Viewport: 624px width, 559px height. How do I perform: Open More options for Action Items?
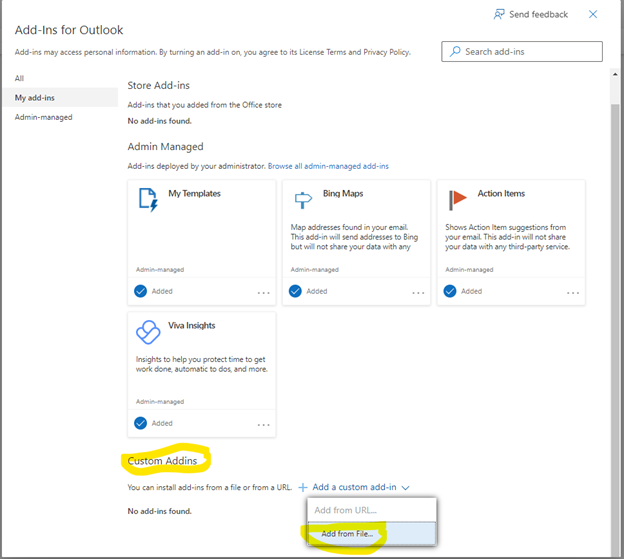click(573, 292)
